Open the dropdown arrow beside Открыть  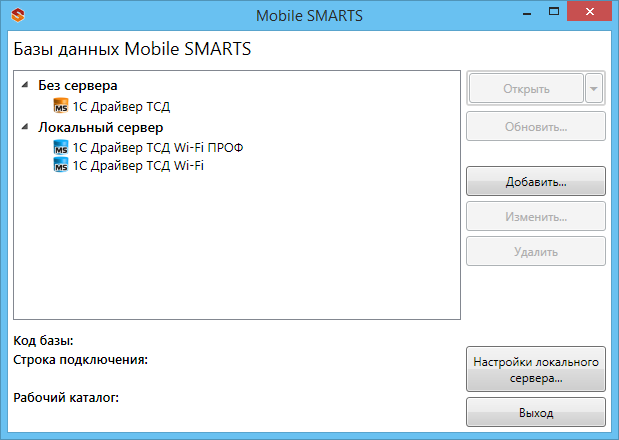[594, 88]
